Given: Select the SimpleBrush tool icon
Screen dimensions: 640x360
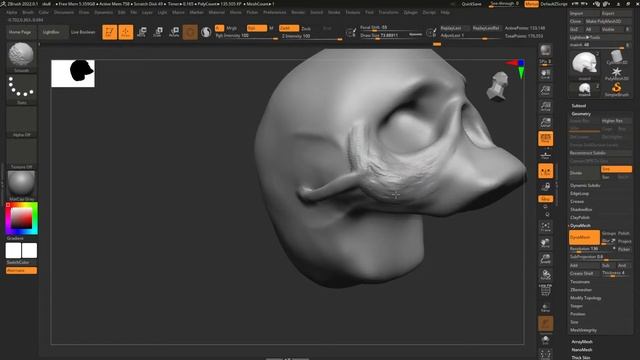Looking at the screenshot, I should click(617, 89).
